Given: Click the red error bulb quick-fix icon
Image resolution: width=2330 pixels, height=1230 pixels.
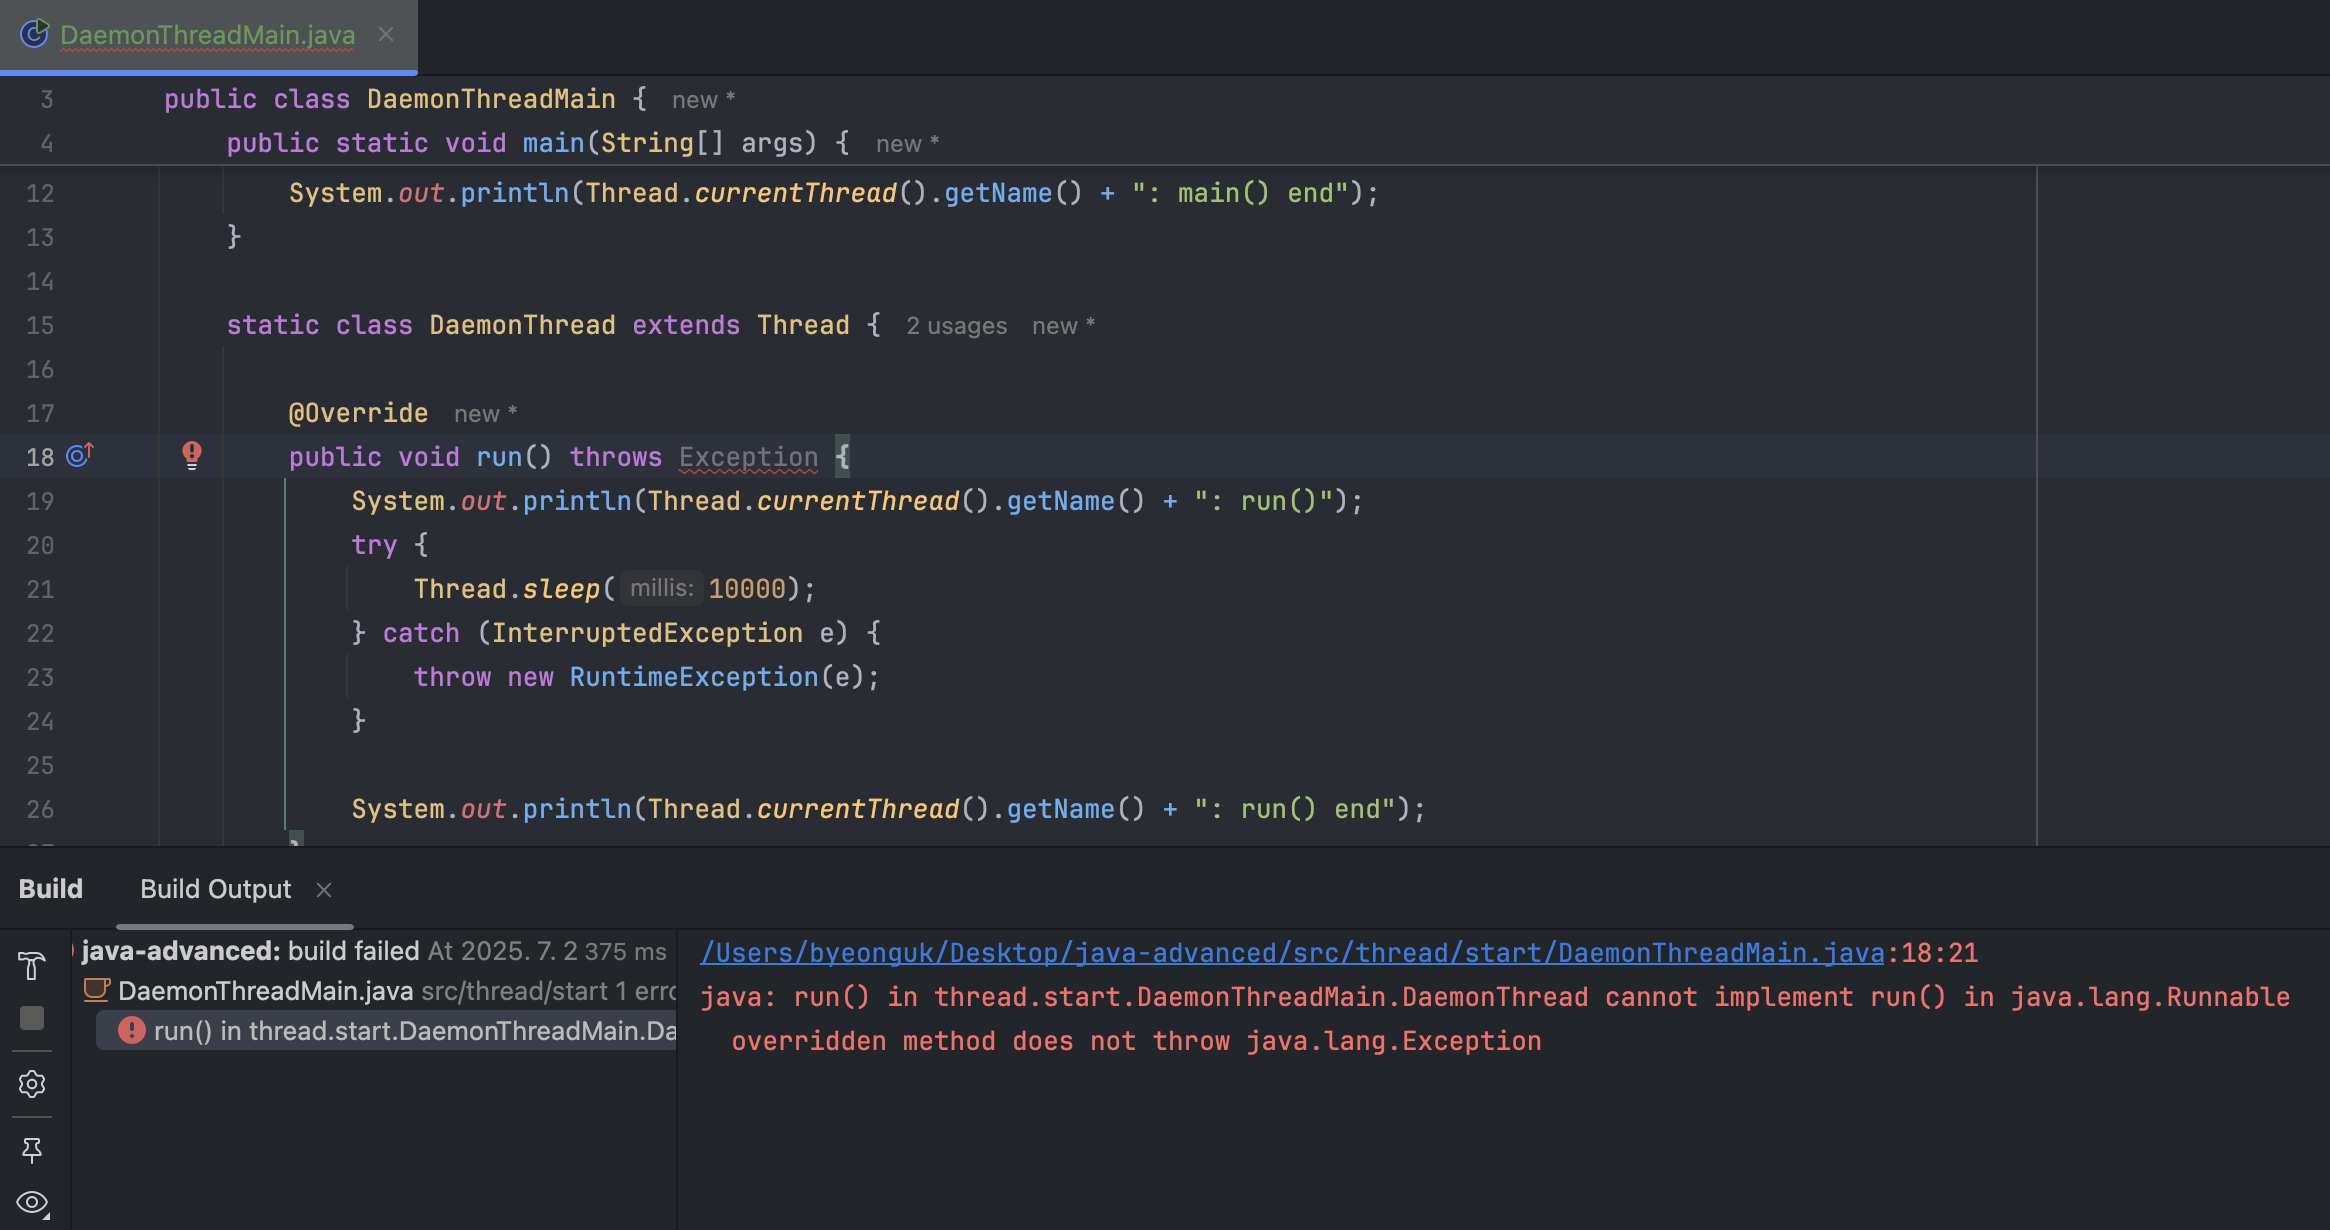Looking at the screenshot, I should click(192, 456).
